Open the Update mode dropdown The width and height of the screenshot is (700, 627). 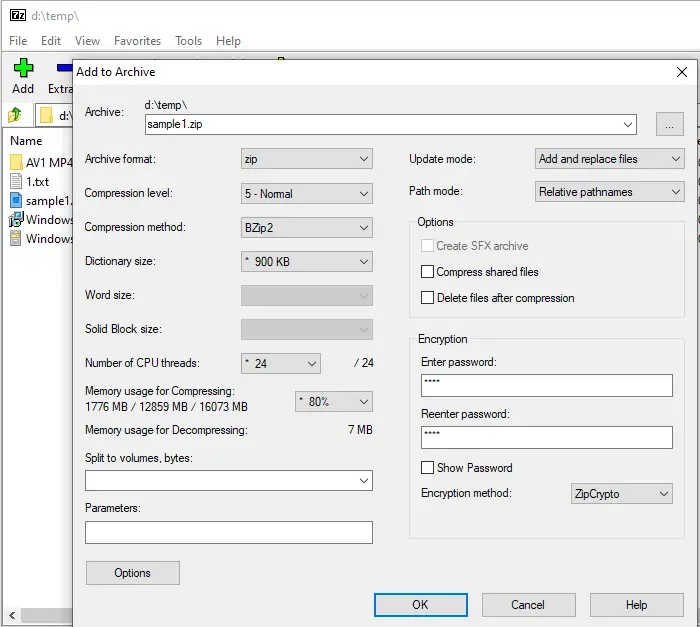point(609,159)
